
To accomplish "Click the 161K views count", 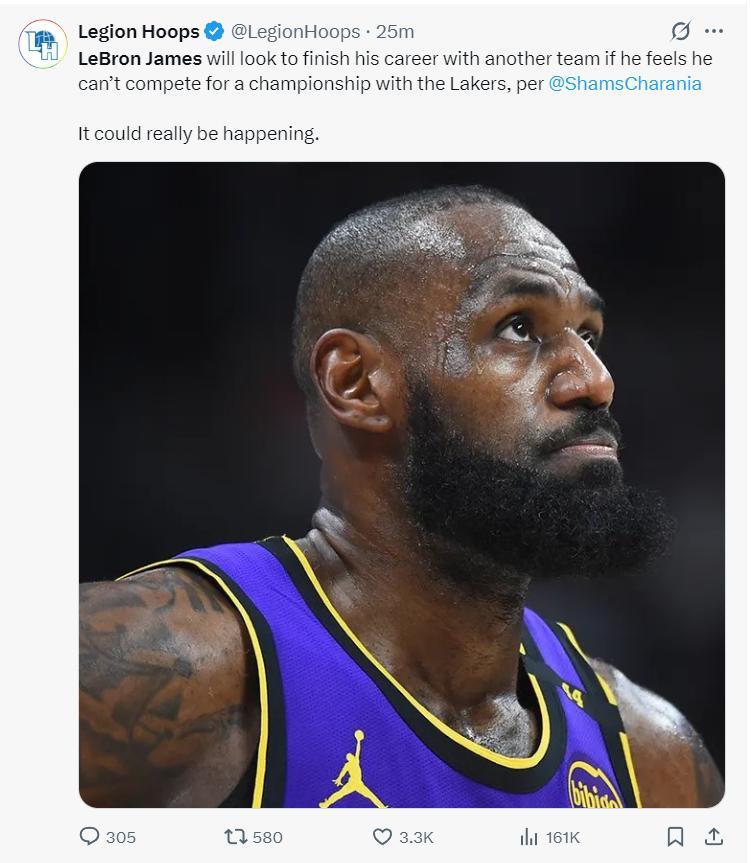I will pyautogui.click(x=563, y=838).
